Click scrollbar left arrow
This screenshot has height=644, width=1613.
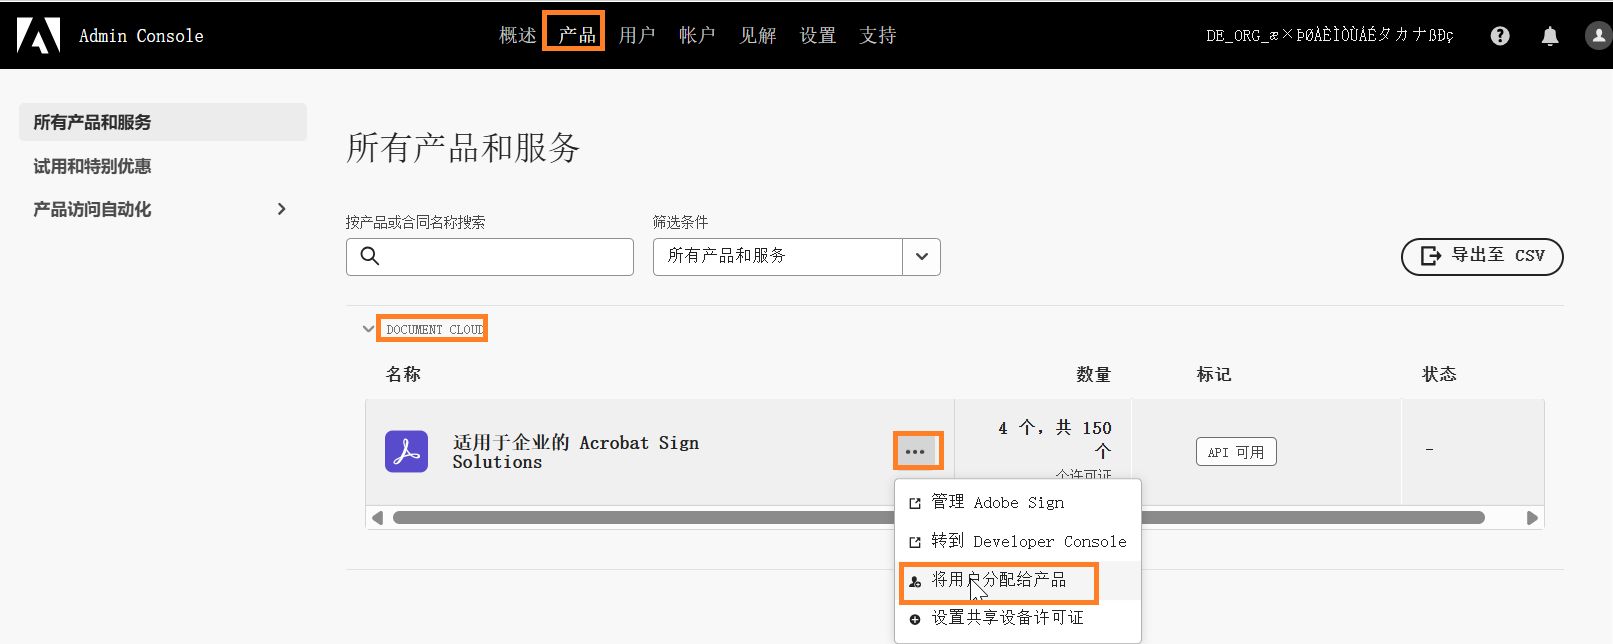(x=377, y=518)
